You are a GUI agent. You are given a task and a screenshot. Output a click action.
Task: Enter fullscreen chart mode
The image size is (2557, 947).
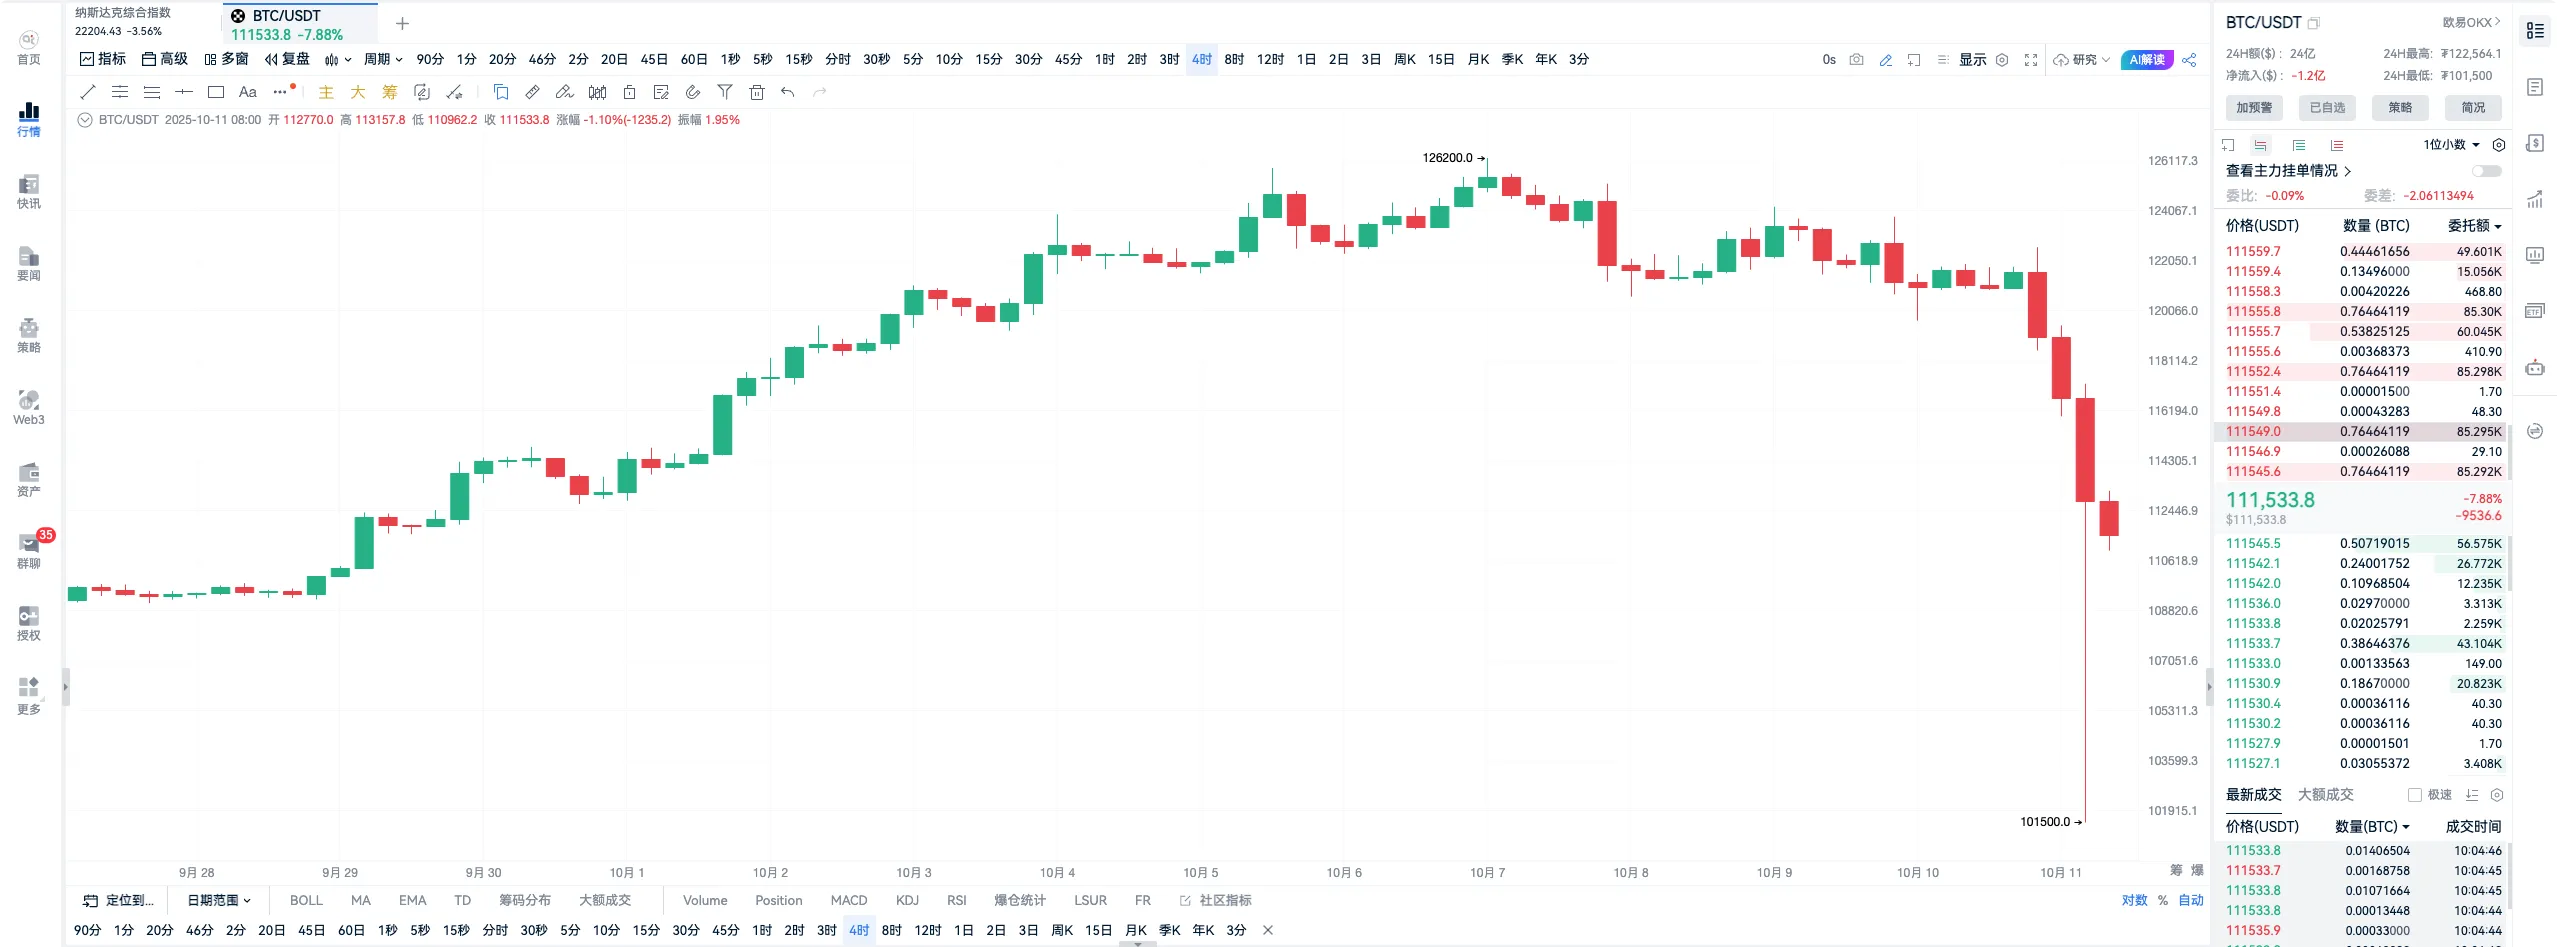2031,60
